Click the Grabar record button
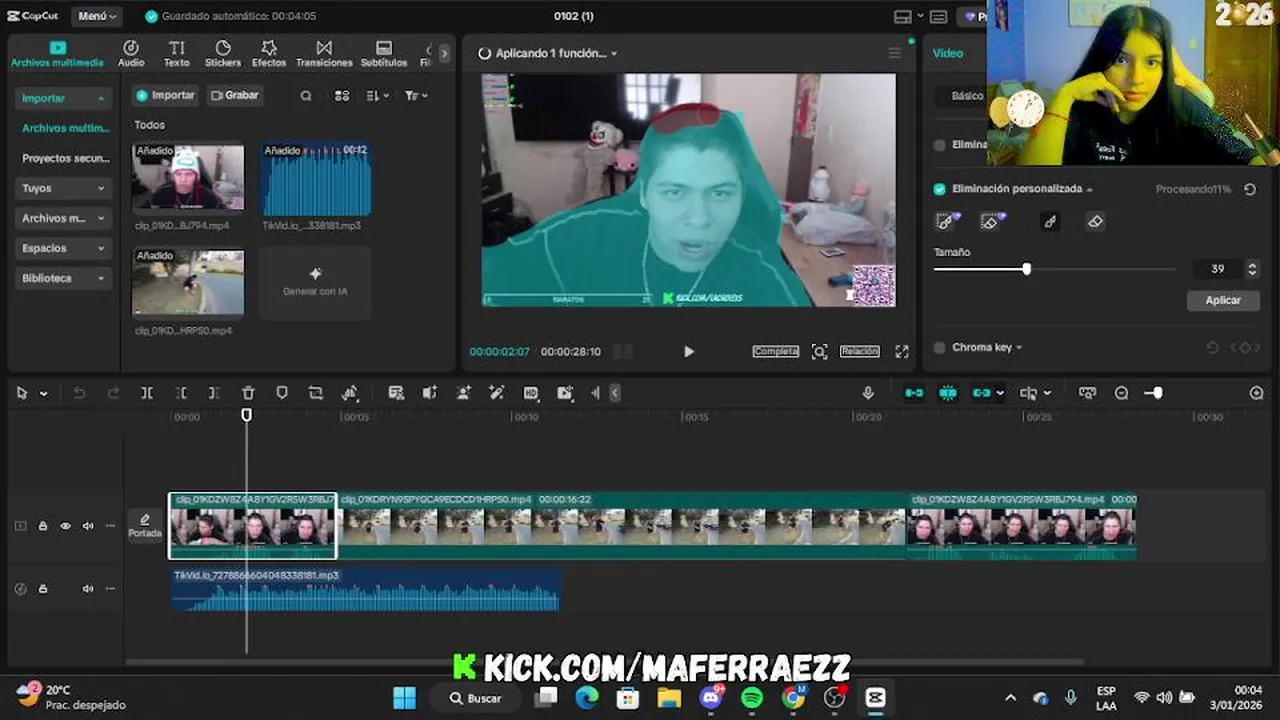Screen dimensions: 1280x720 pos(235,95)
